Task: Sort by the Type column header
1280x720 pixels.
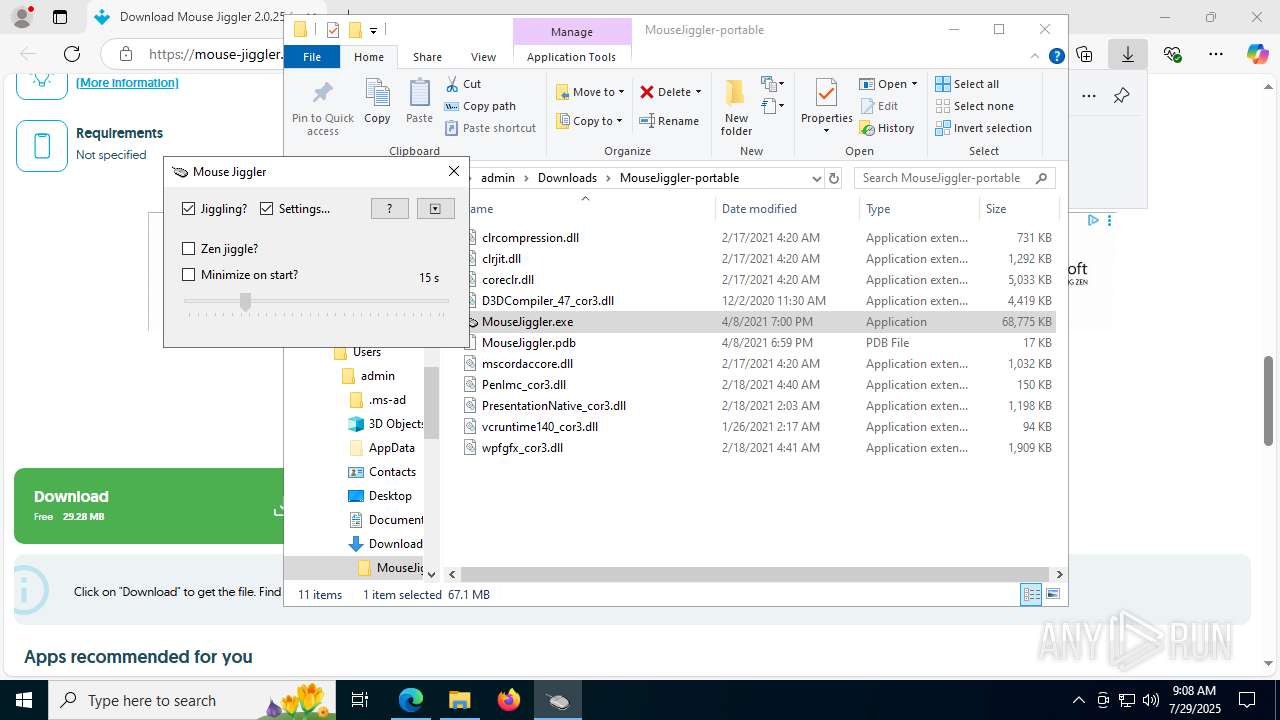Action: [919, 209]
